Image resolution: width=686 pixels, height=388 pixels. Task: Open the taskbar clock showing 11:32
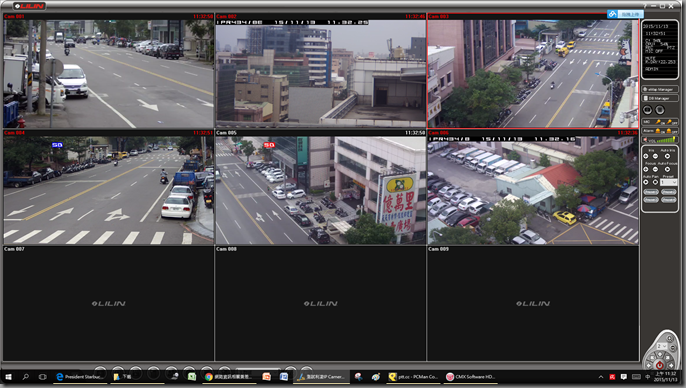coord(665,377)
